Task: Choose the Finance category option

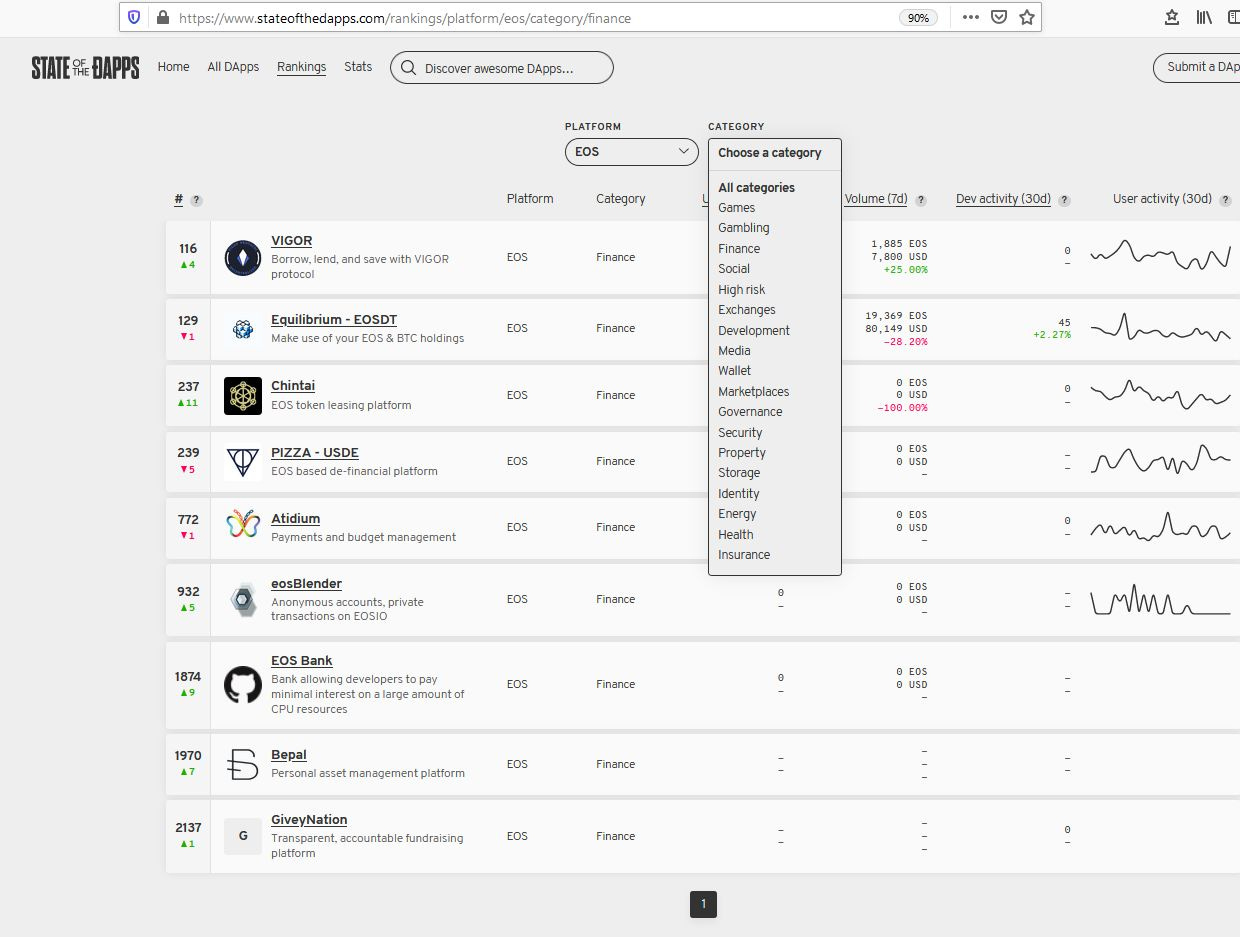Action: click(739, 249)
